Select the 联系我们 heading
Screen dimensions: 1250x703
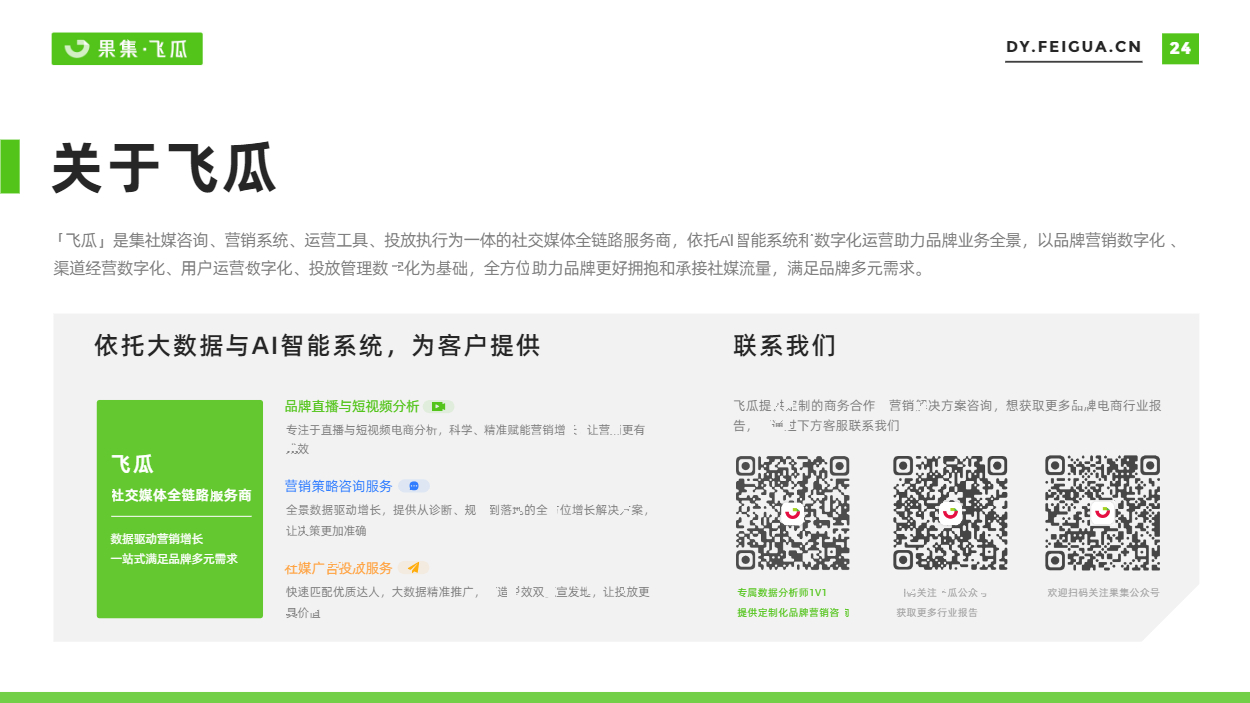point(784,346)
